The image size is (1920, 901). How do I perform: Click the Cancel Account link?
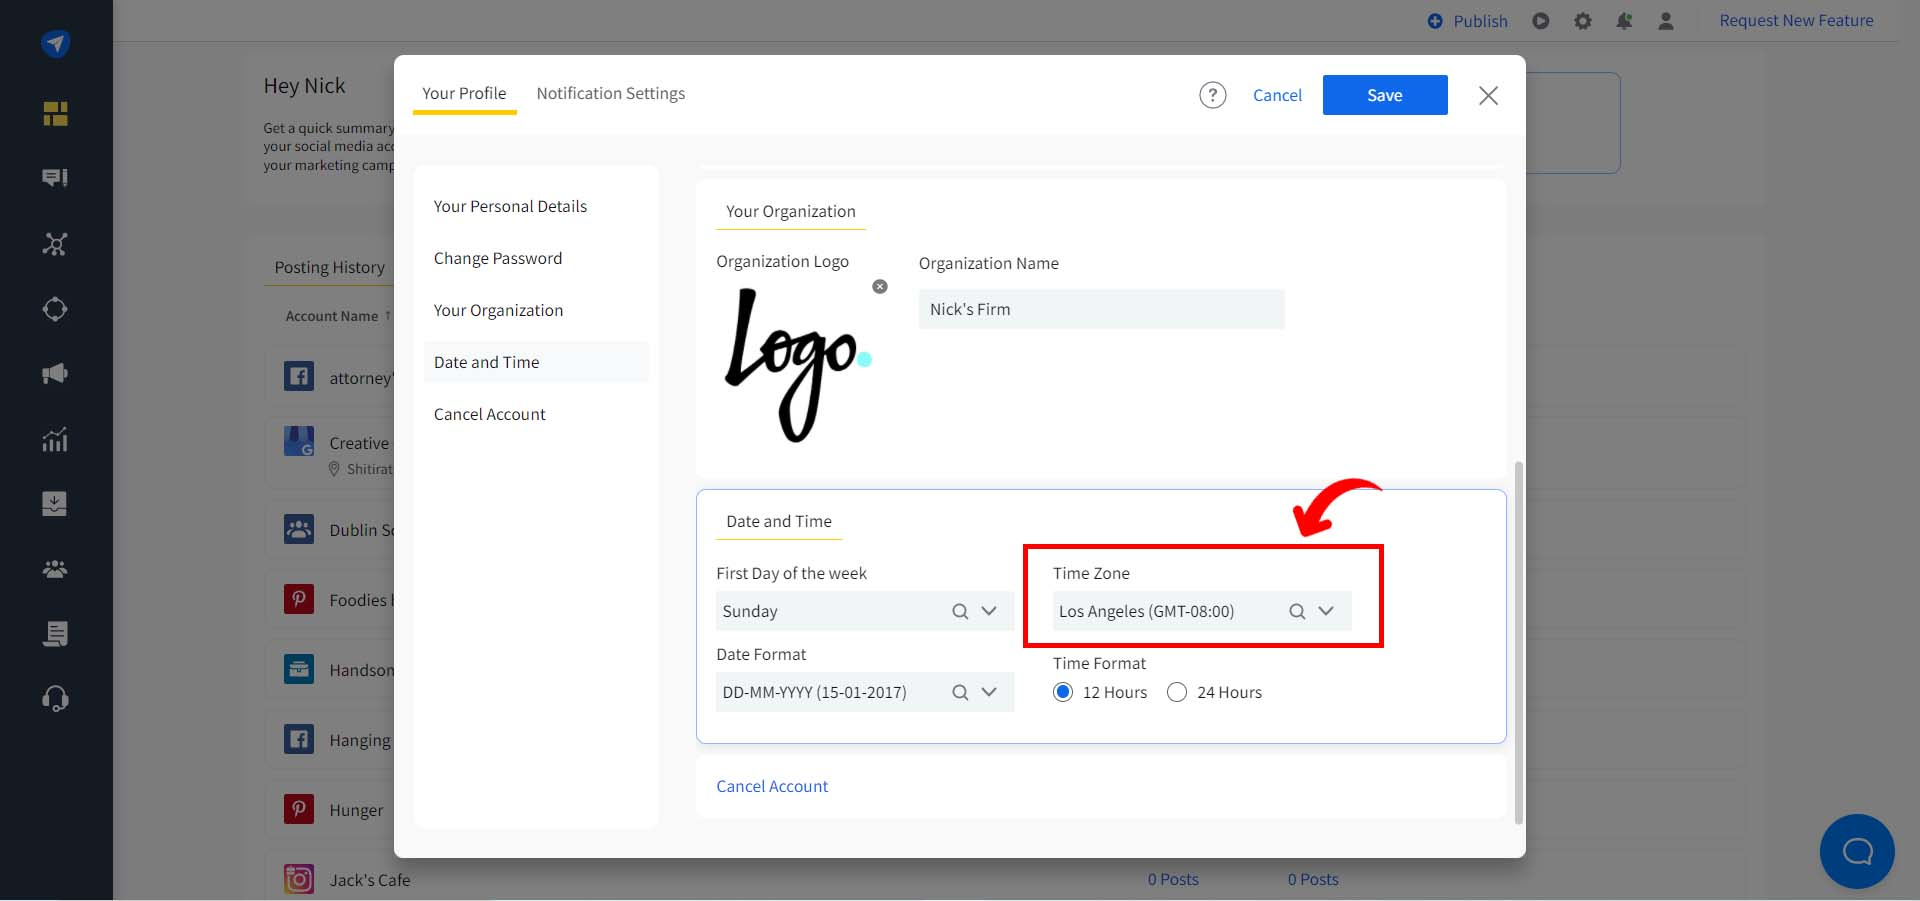[x=772, y=786]
